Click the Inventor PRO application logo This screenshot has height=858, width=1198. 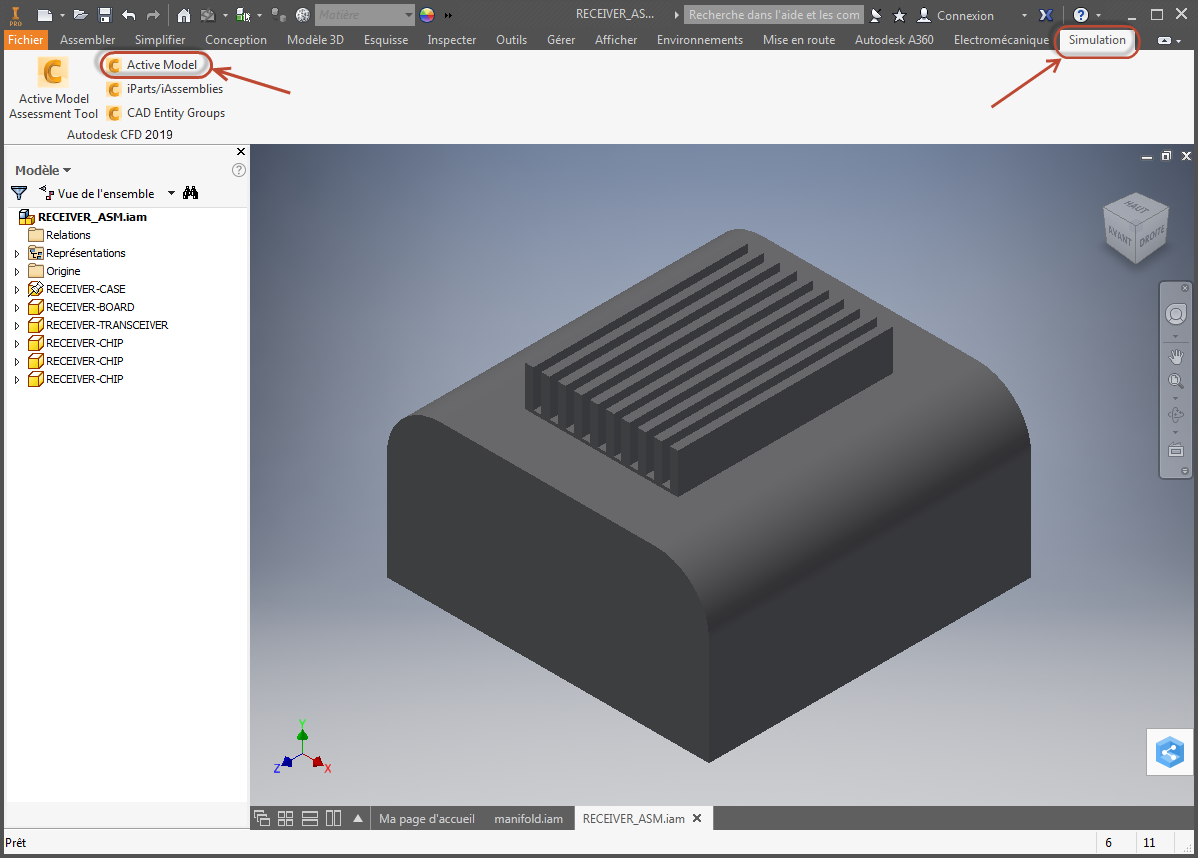(15, 15)
